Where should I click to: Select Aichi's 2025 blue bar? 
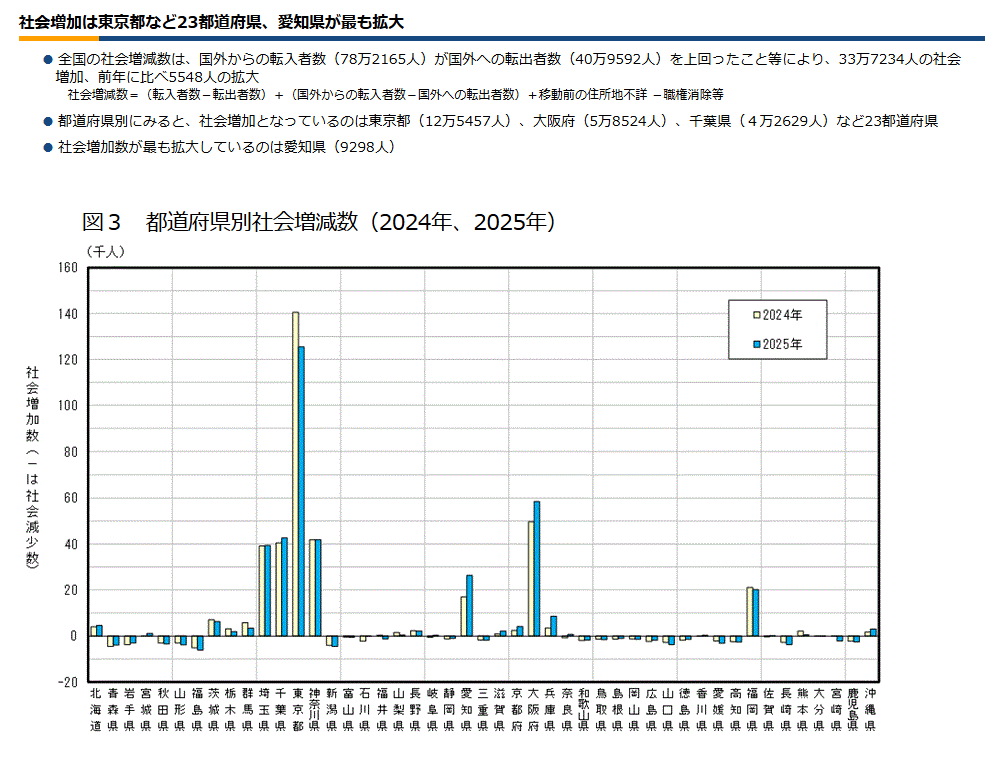(469, 604)
